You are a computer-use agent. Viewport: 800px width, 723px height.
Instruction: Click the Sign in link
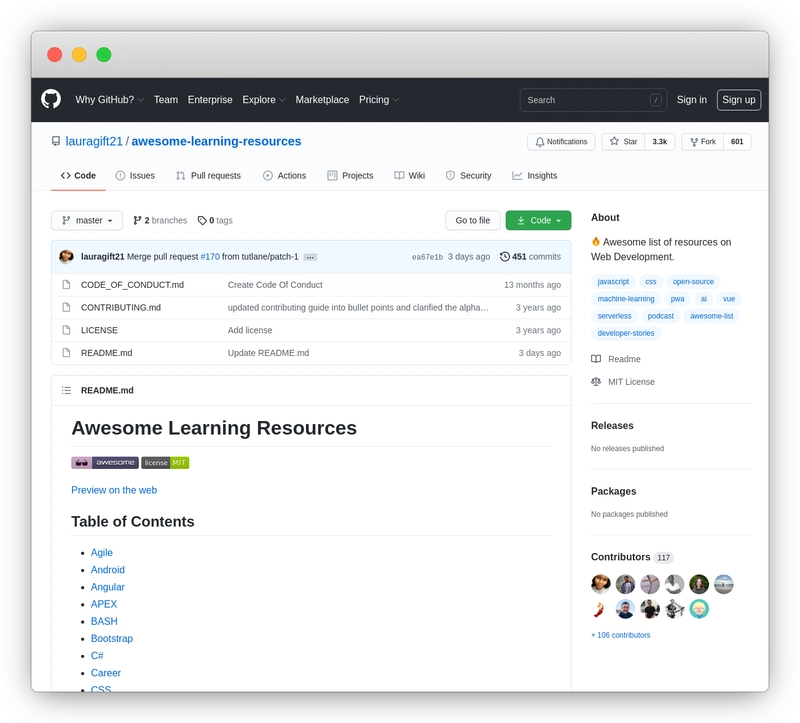(x=692, y=99)
